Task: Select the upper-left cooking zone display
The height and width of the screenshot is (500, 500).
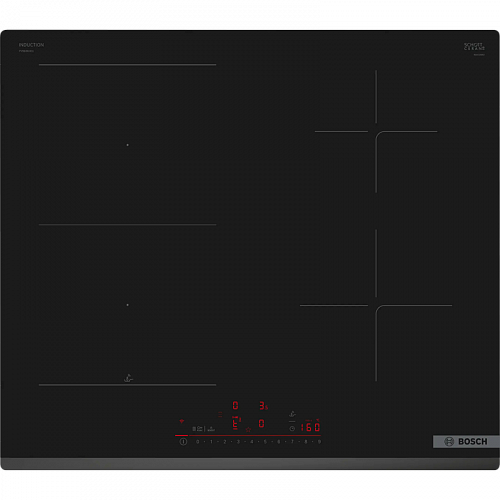Action: 235,405
